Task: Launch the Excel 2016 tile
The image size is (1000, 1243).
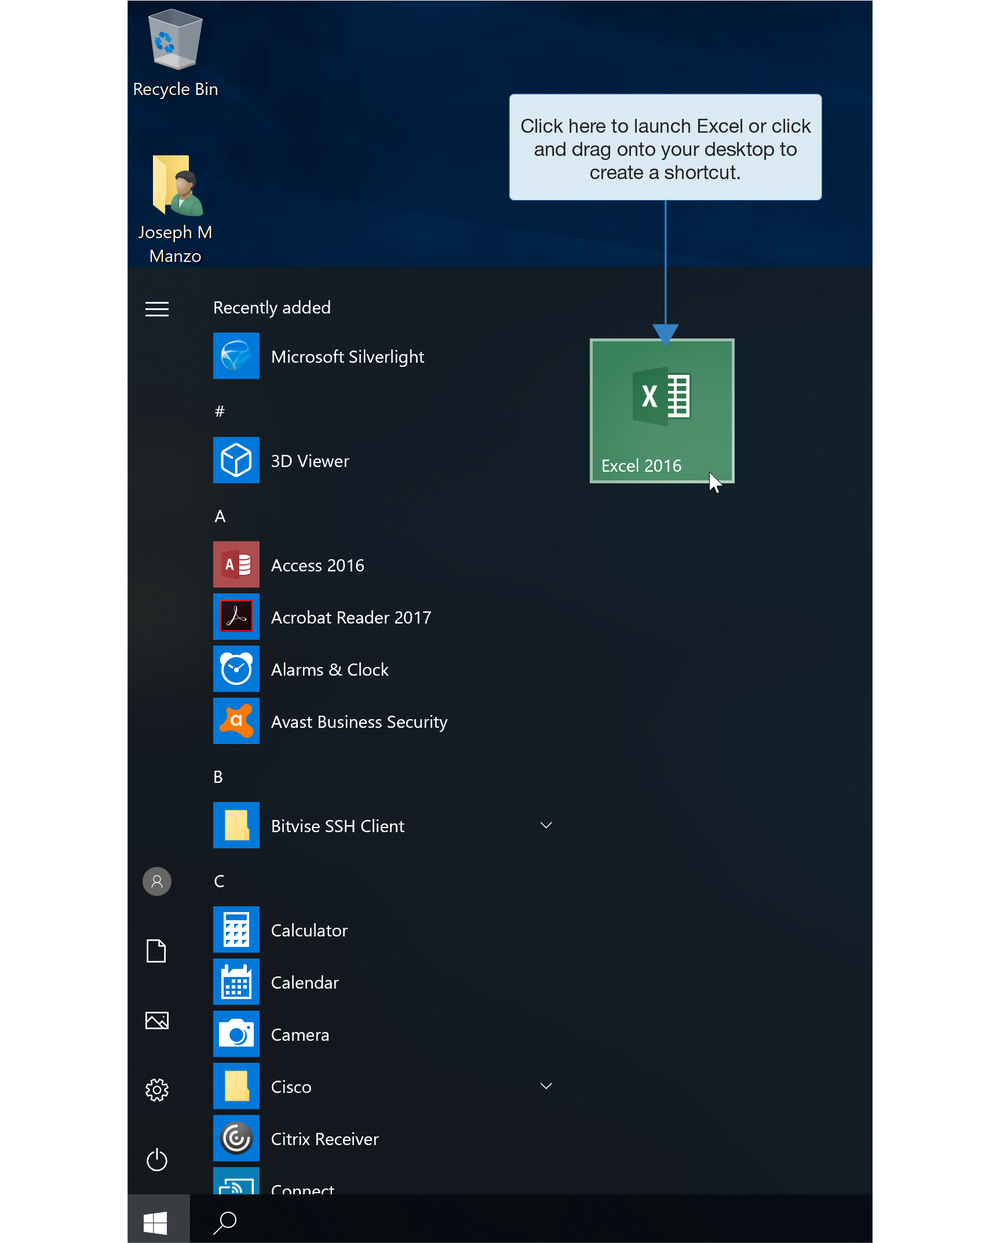Action: click(x=661, y=410)
